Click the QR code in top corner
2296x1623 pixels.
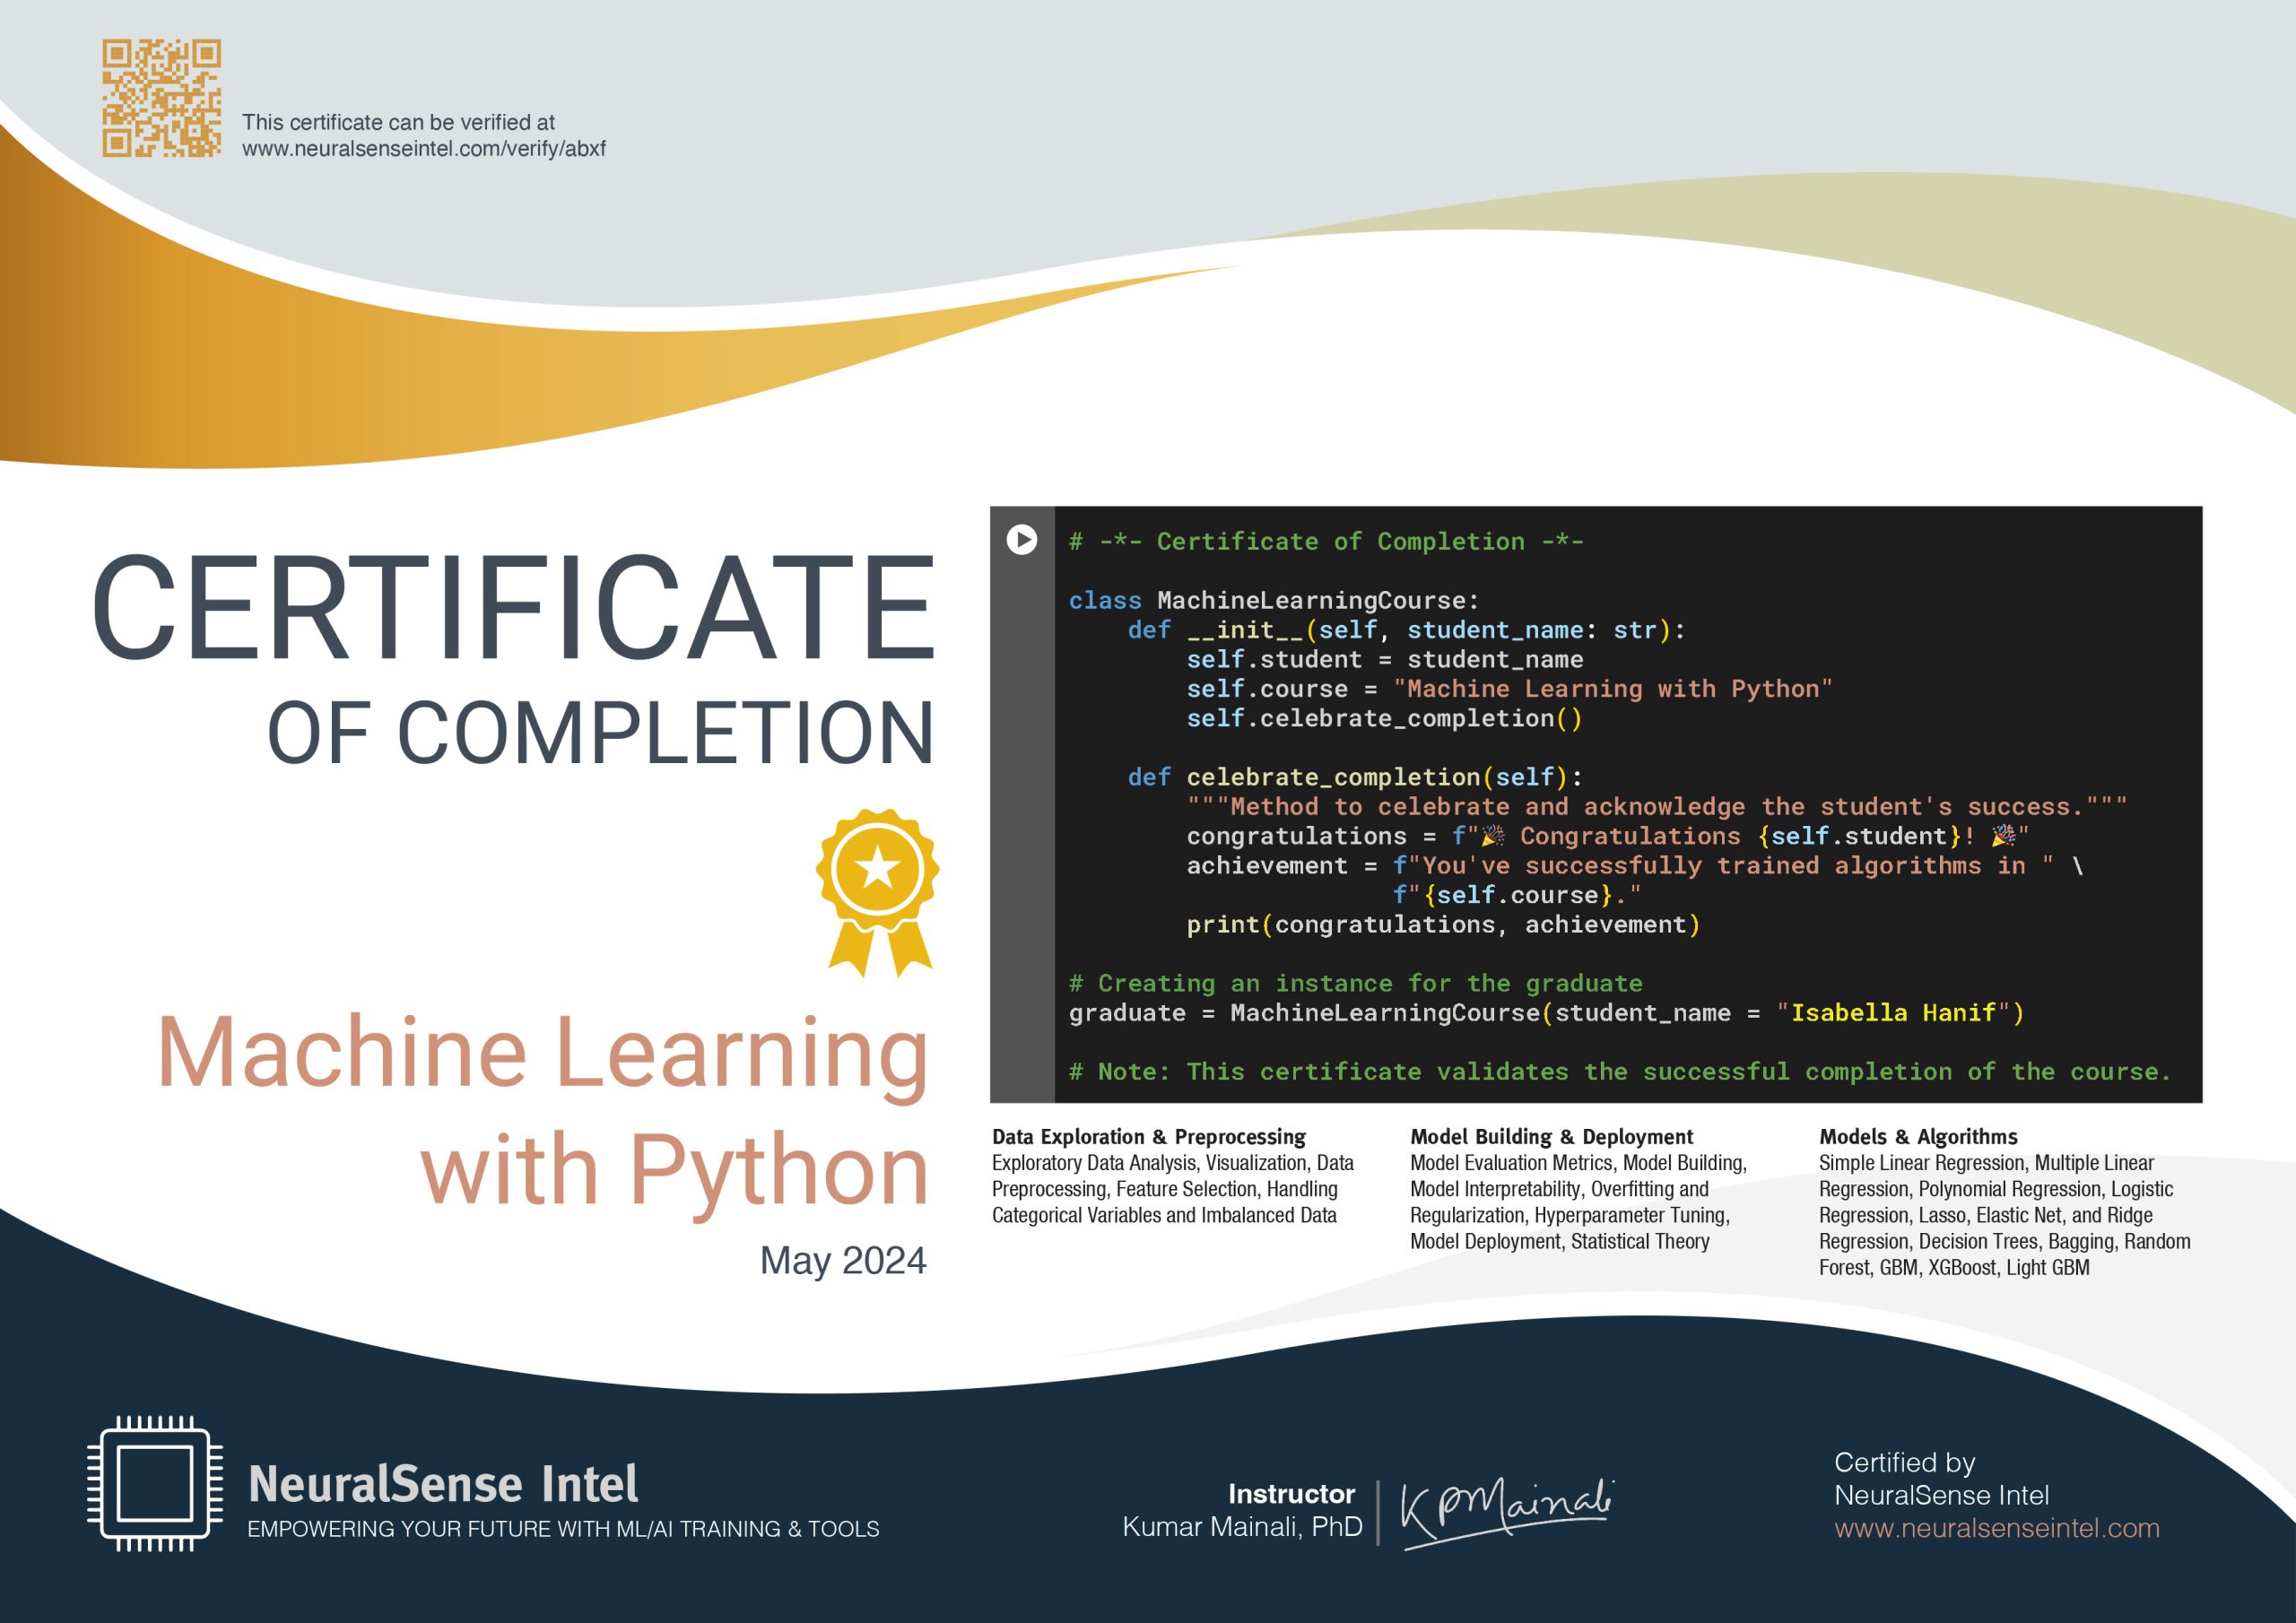click(161, 98)
